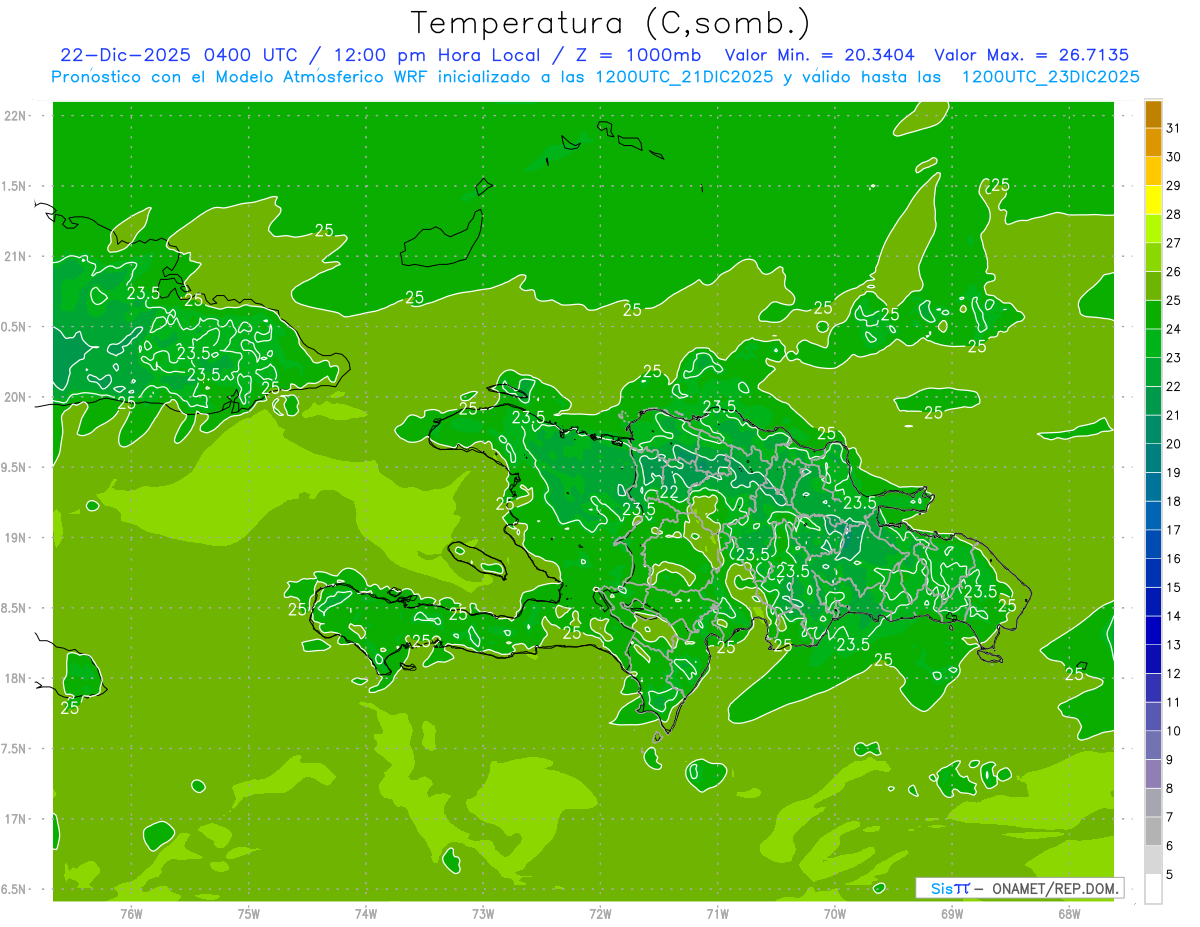Click the "9.5N" latitude axis label
This screenshot has width=1200, height=927.
[x=15, y=468]
